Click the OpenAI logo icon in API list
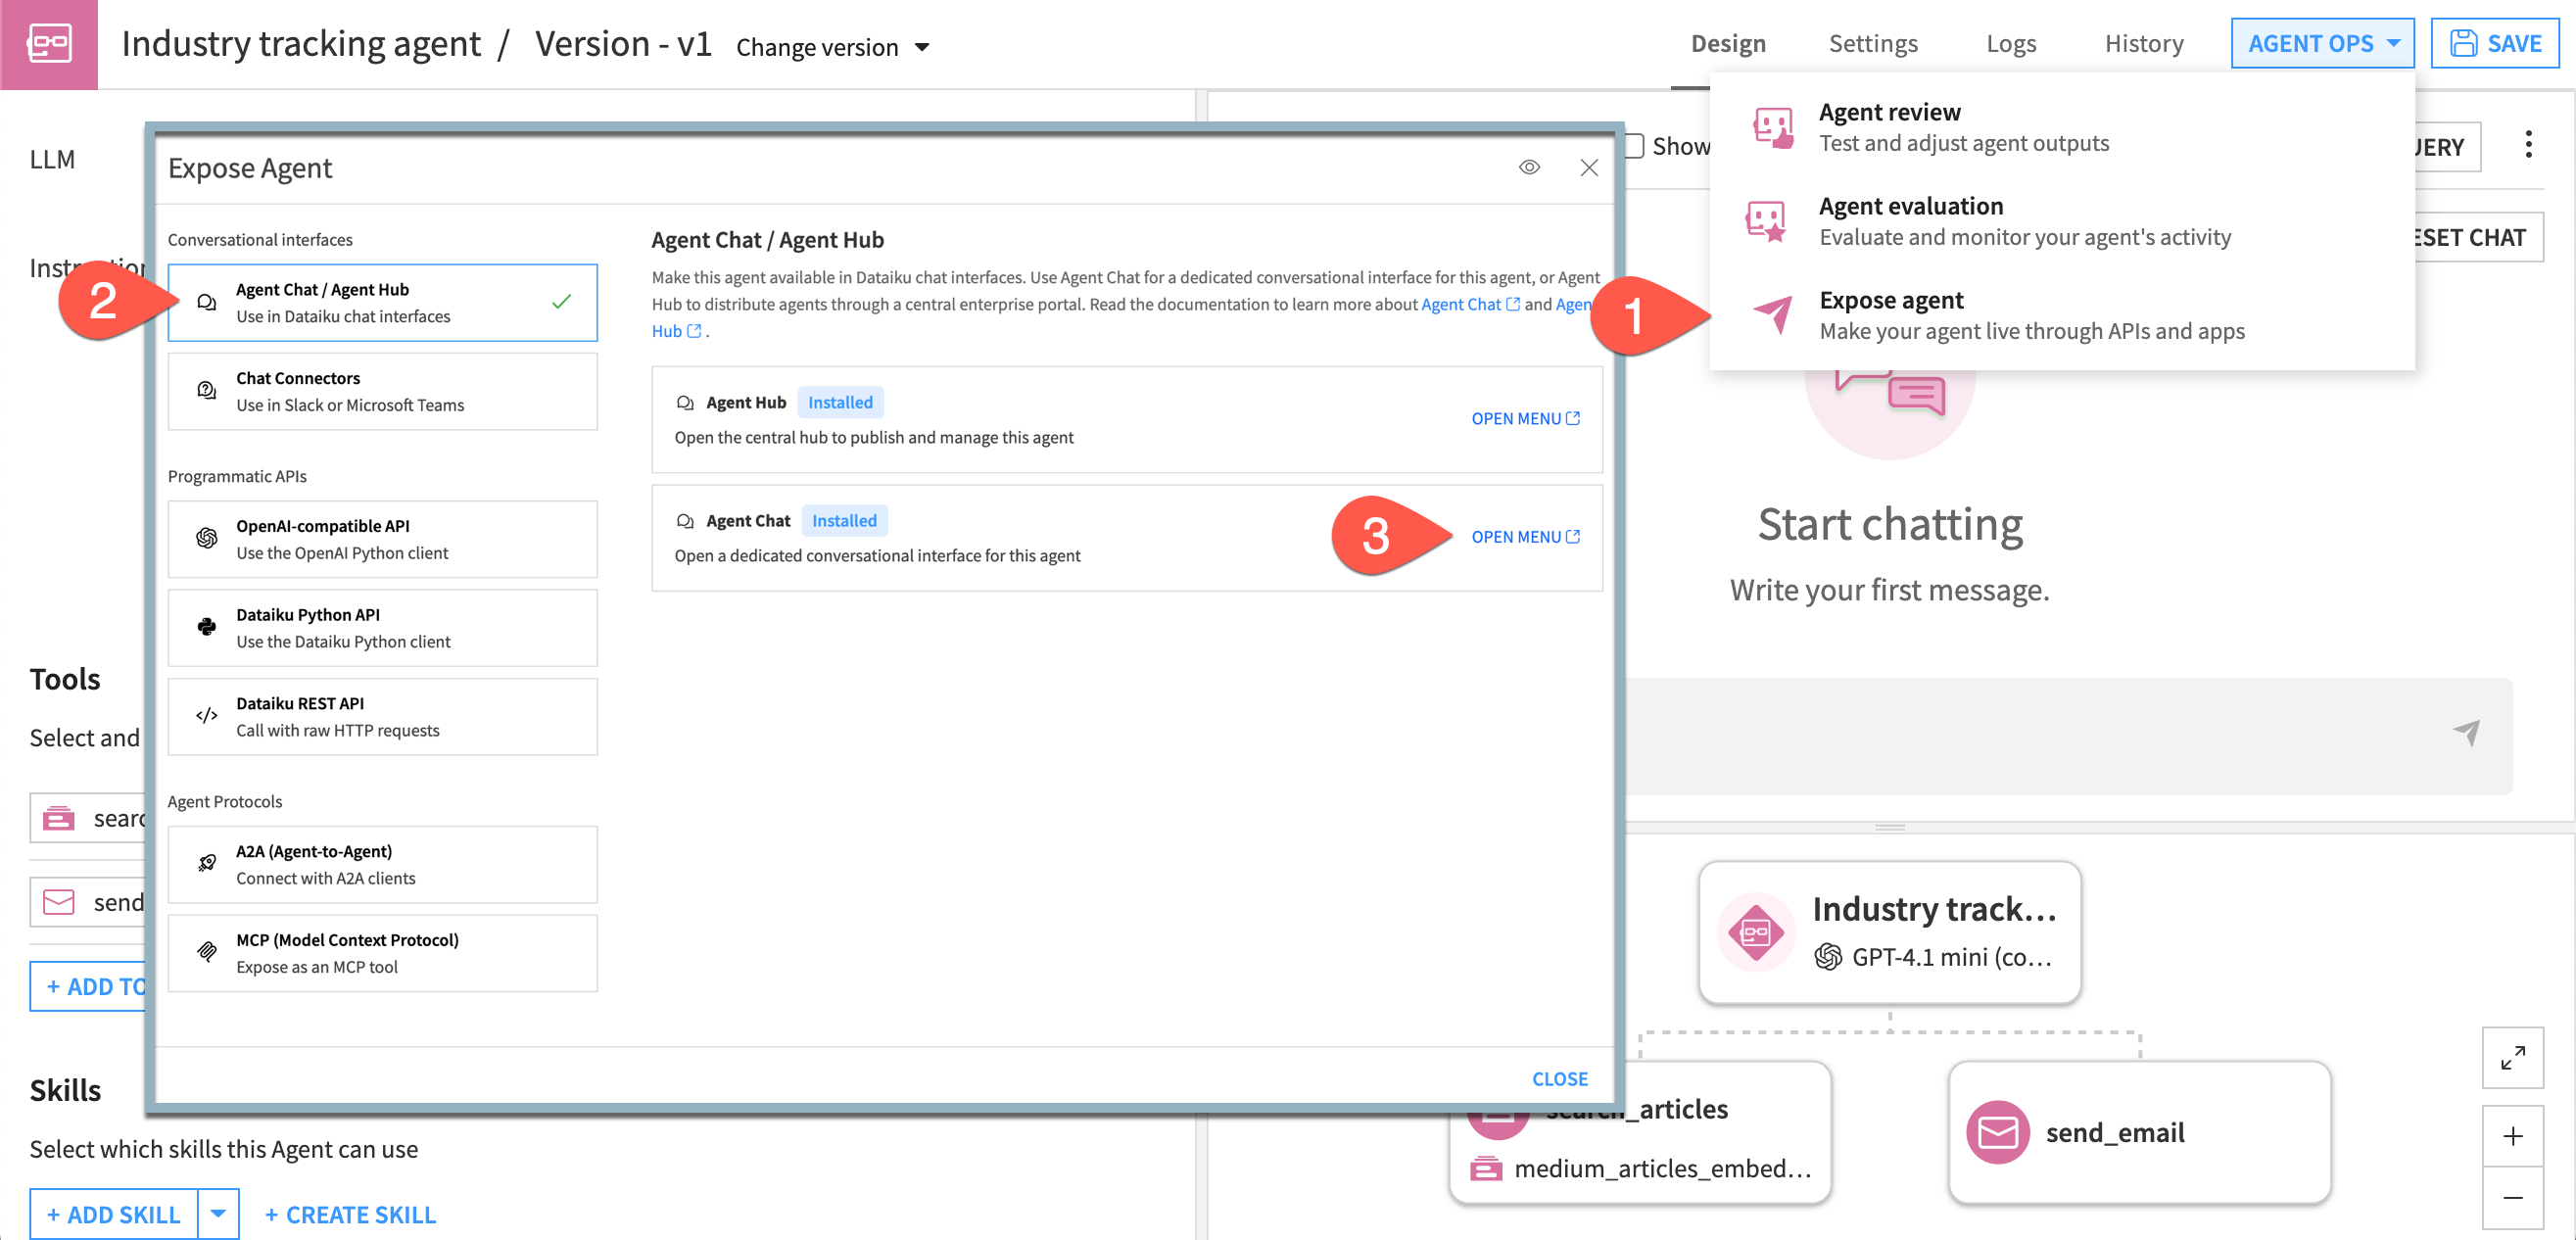This screenshot has width=2576, height=1240. pos(206,538)
